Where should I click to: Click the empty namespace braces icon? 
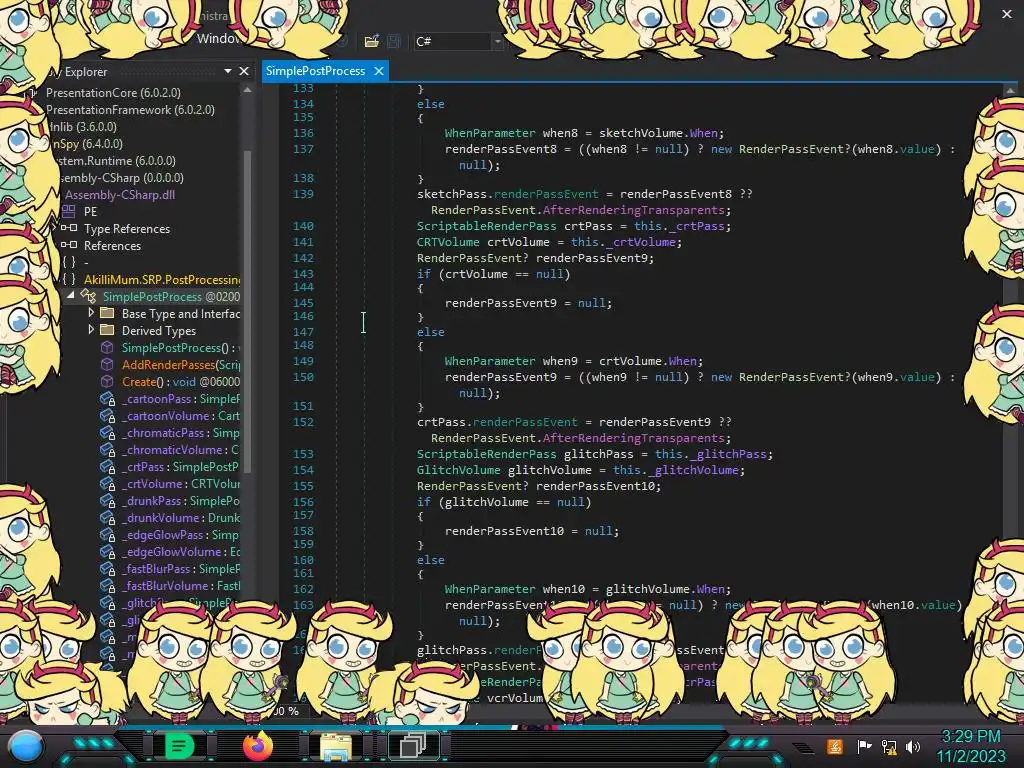coord(69,262)
